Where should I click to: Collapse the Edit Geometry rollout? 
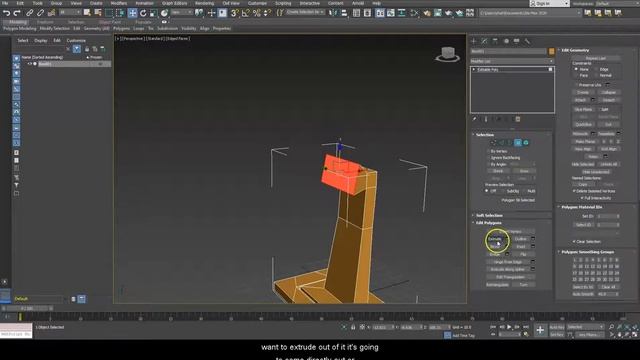pyautogui.click(x=575, y=50)
